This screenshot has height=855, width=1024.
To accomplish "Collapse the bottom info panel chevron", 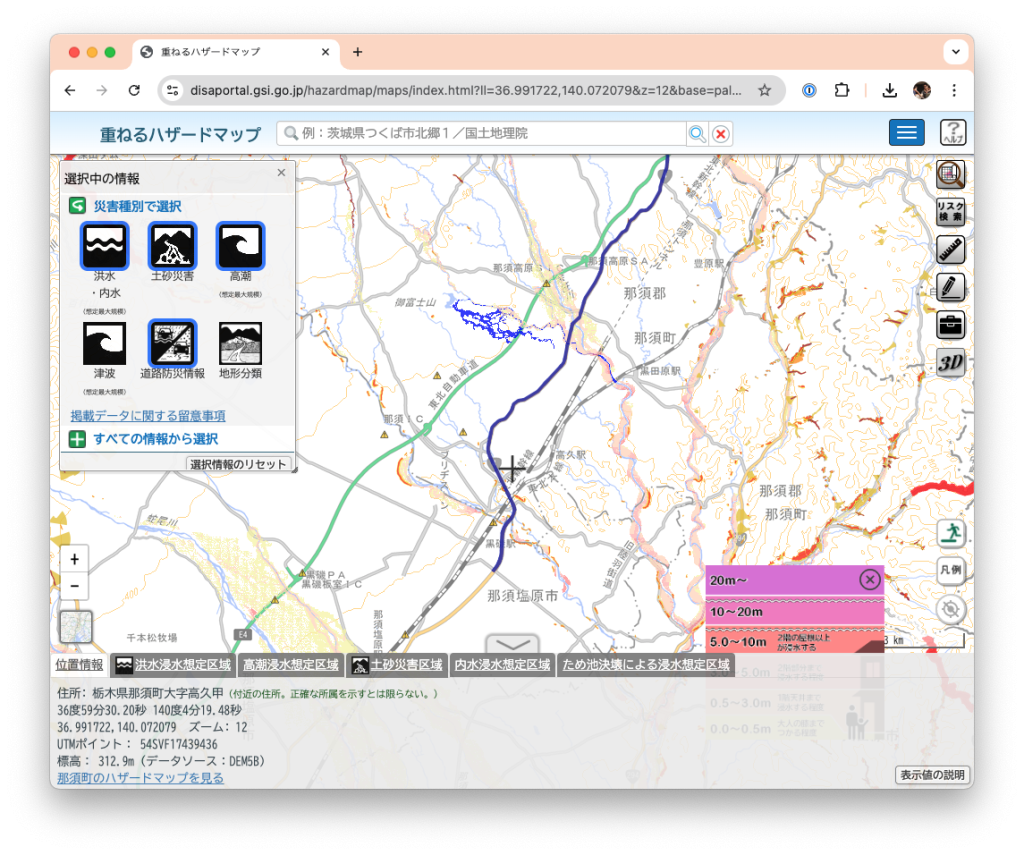I will (513, 644).
